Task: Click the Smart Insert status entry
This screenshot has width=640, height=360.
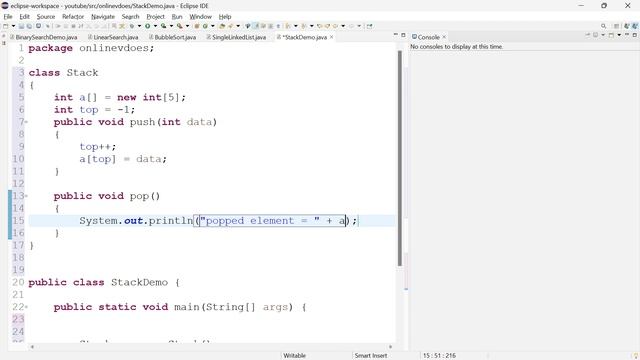Action: (x=371, y=356)
